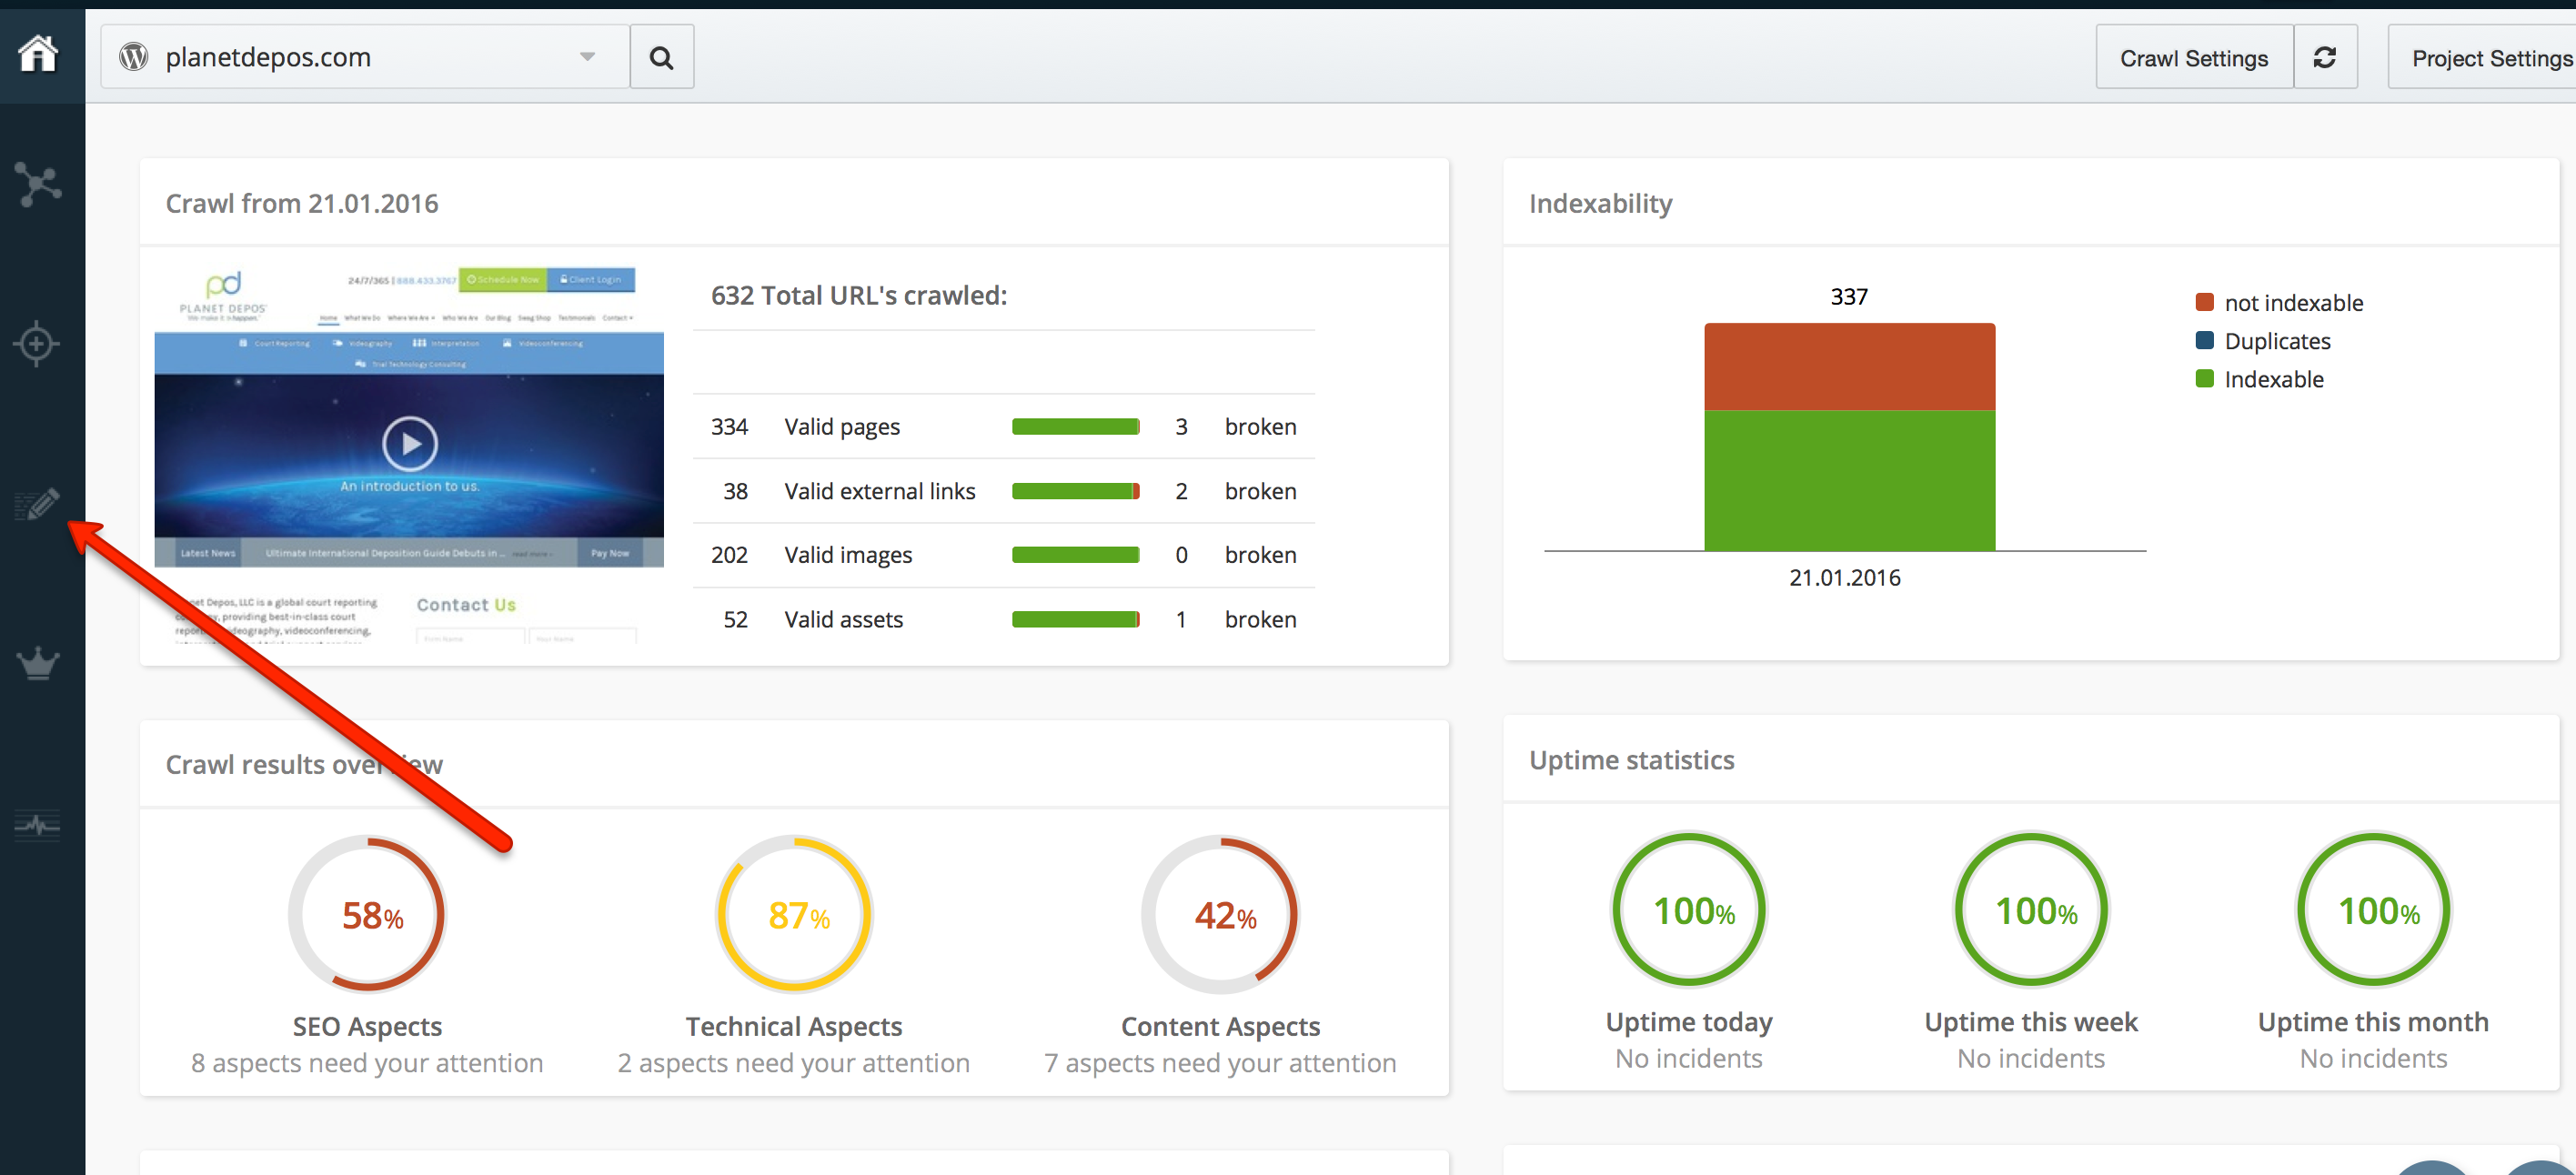Viewport: 2576px width, 1175px height.
Task: Toggle the Indexable legend swatch
Action: tap(2204, 378)
